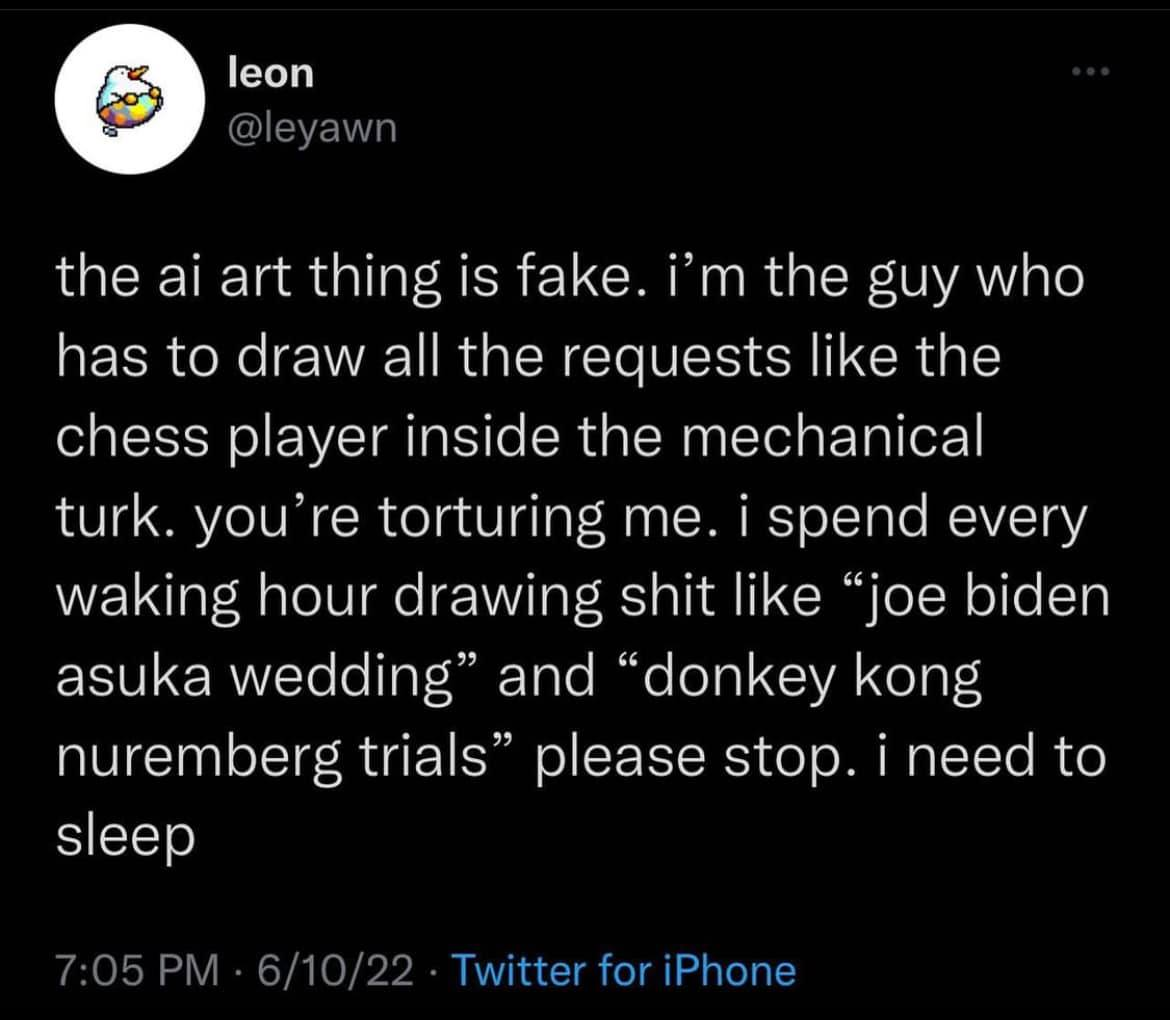The image size is (1170, 1020).
Task: Open leon's bird profile picture
Action: [x=130, y=98]
